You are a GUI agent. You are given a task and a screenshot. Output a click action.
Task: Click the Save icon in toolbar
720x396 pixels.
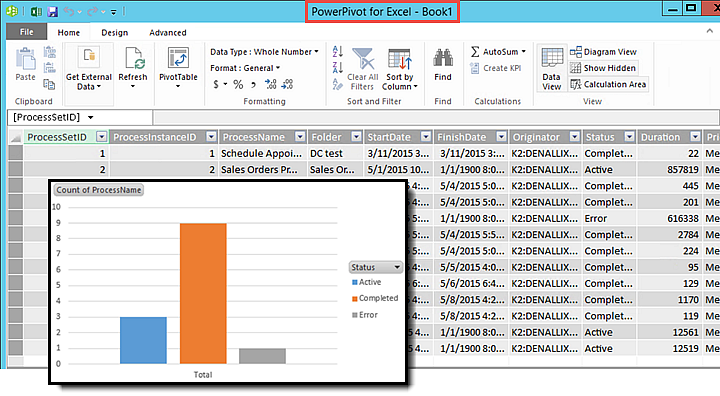(x=53, y=11)
